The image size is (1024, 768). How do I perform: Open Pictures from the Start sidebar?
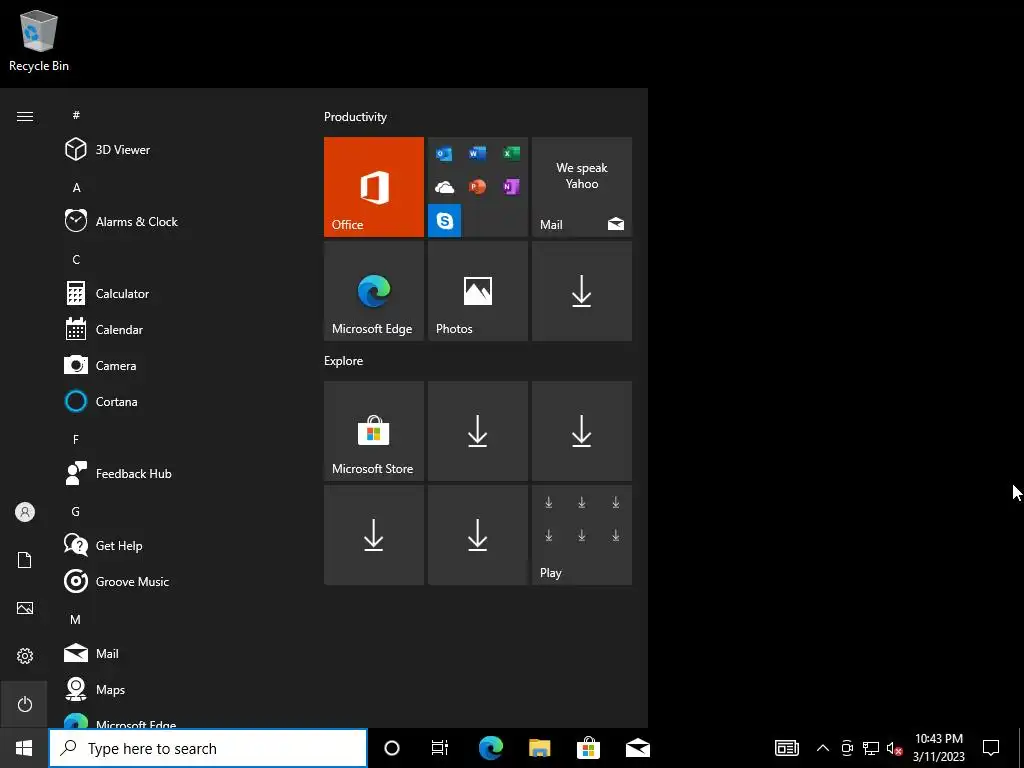[x=25, y=608]
